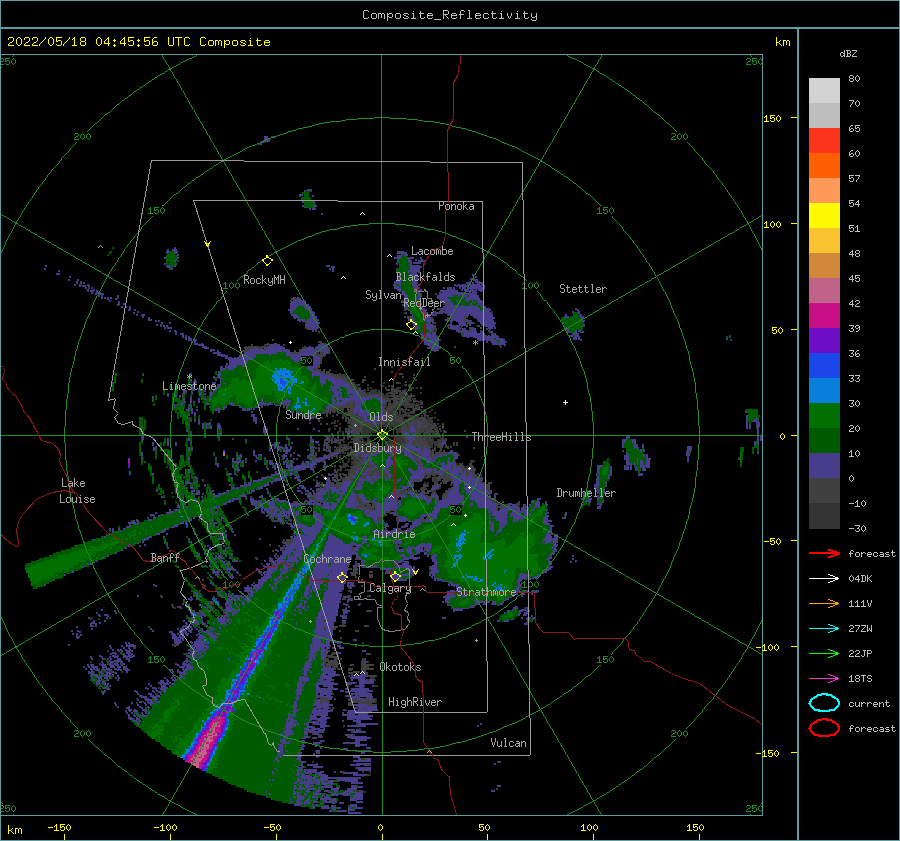Click the light blue swatch above 30 dBZ
Screen dimensions: 900x841
point(824,390)
